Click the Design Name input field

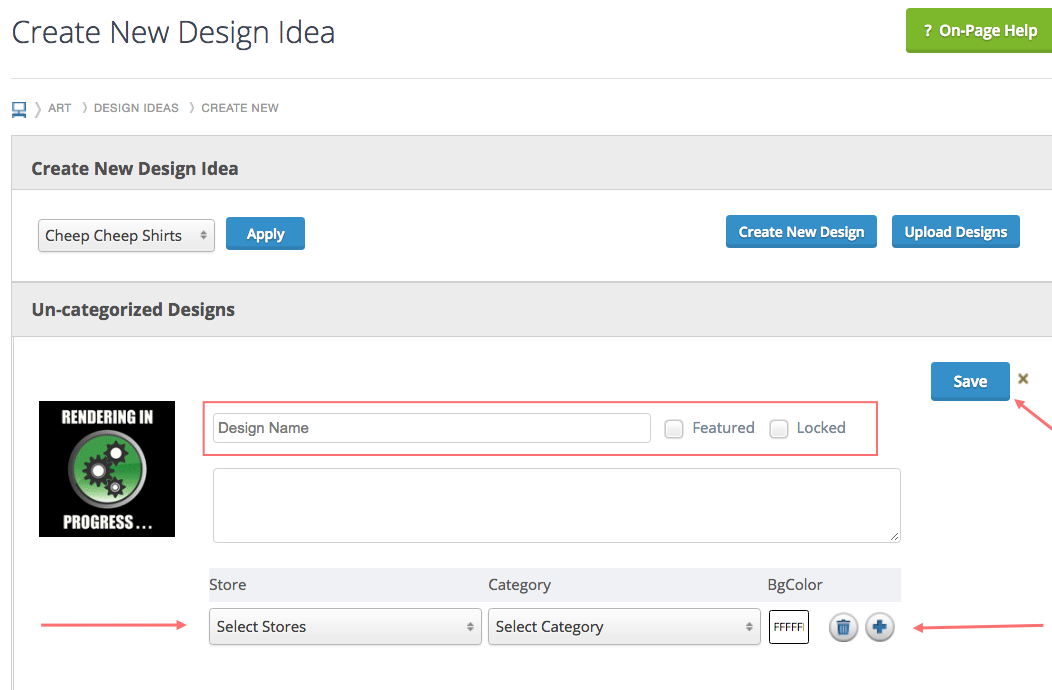pyautogui.click(x=430, y=428)
